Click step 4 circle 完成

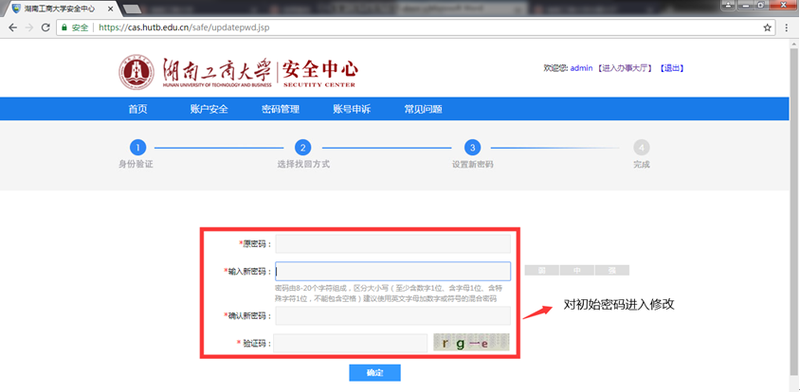click(x=641, y=148)
